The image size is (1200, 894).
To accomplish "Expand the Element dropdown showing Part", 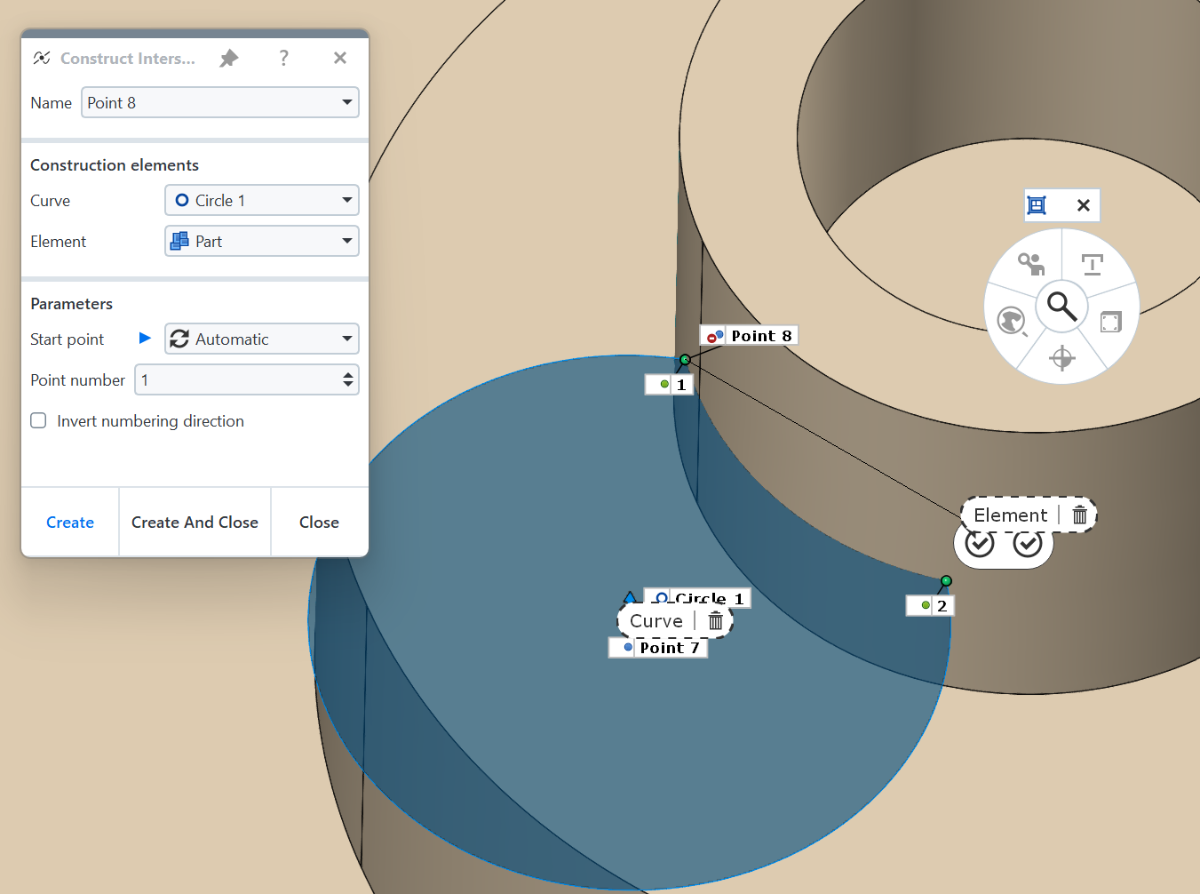I will tap(261, 241).
